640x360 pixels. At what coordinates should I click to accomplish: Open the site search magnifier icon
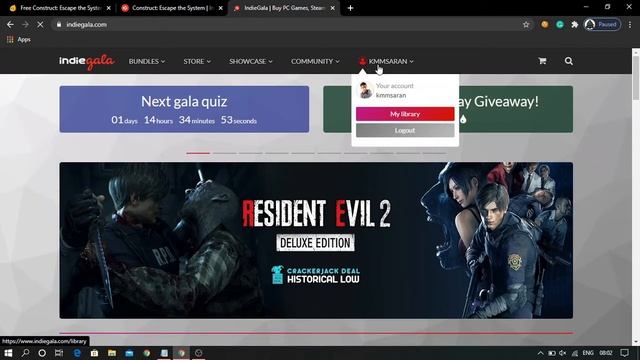[569, 61]
